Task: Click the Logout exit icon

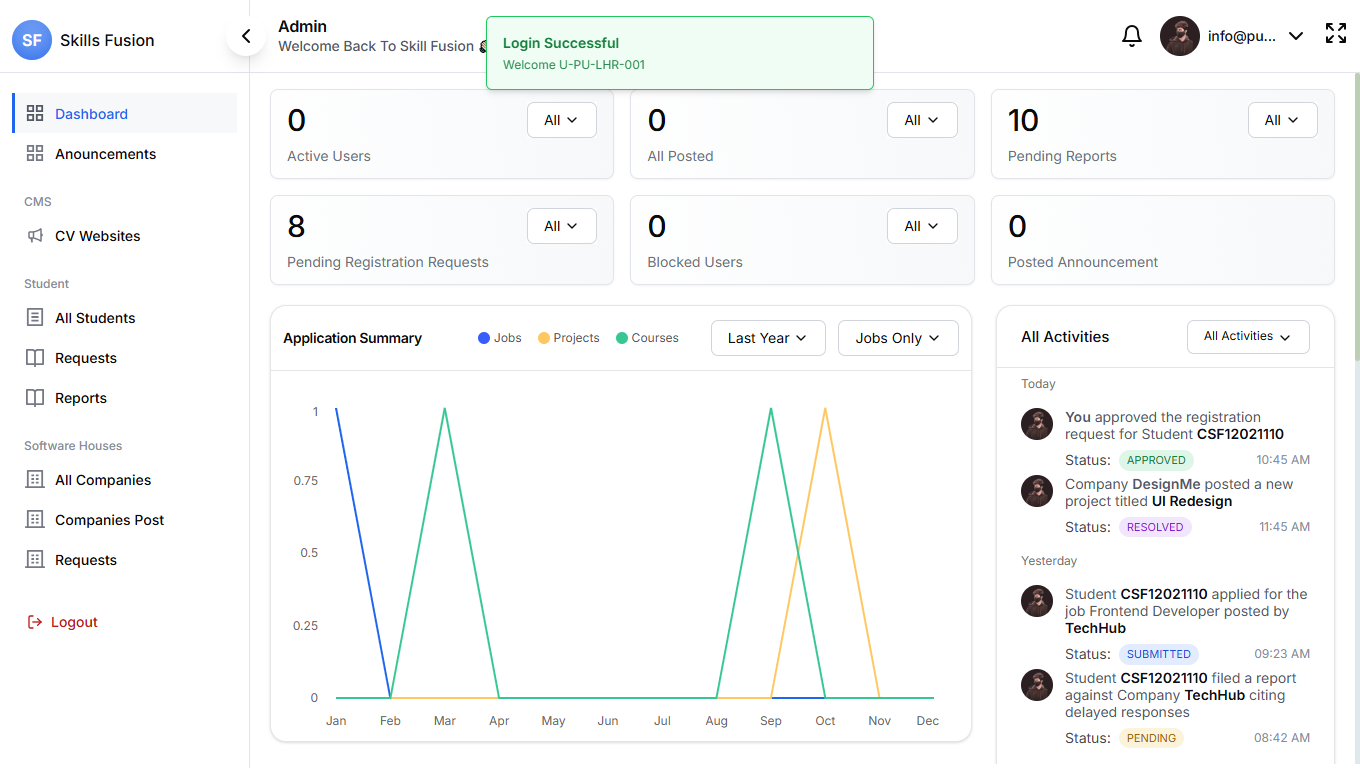Action: pos(35,622)
